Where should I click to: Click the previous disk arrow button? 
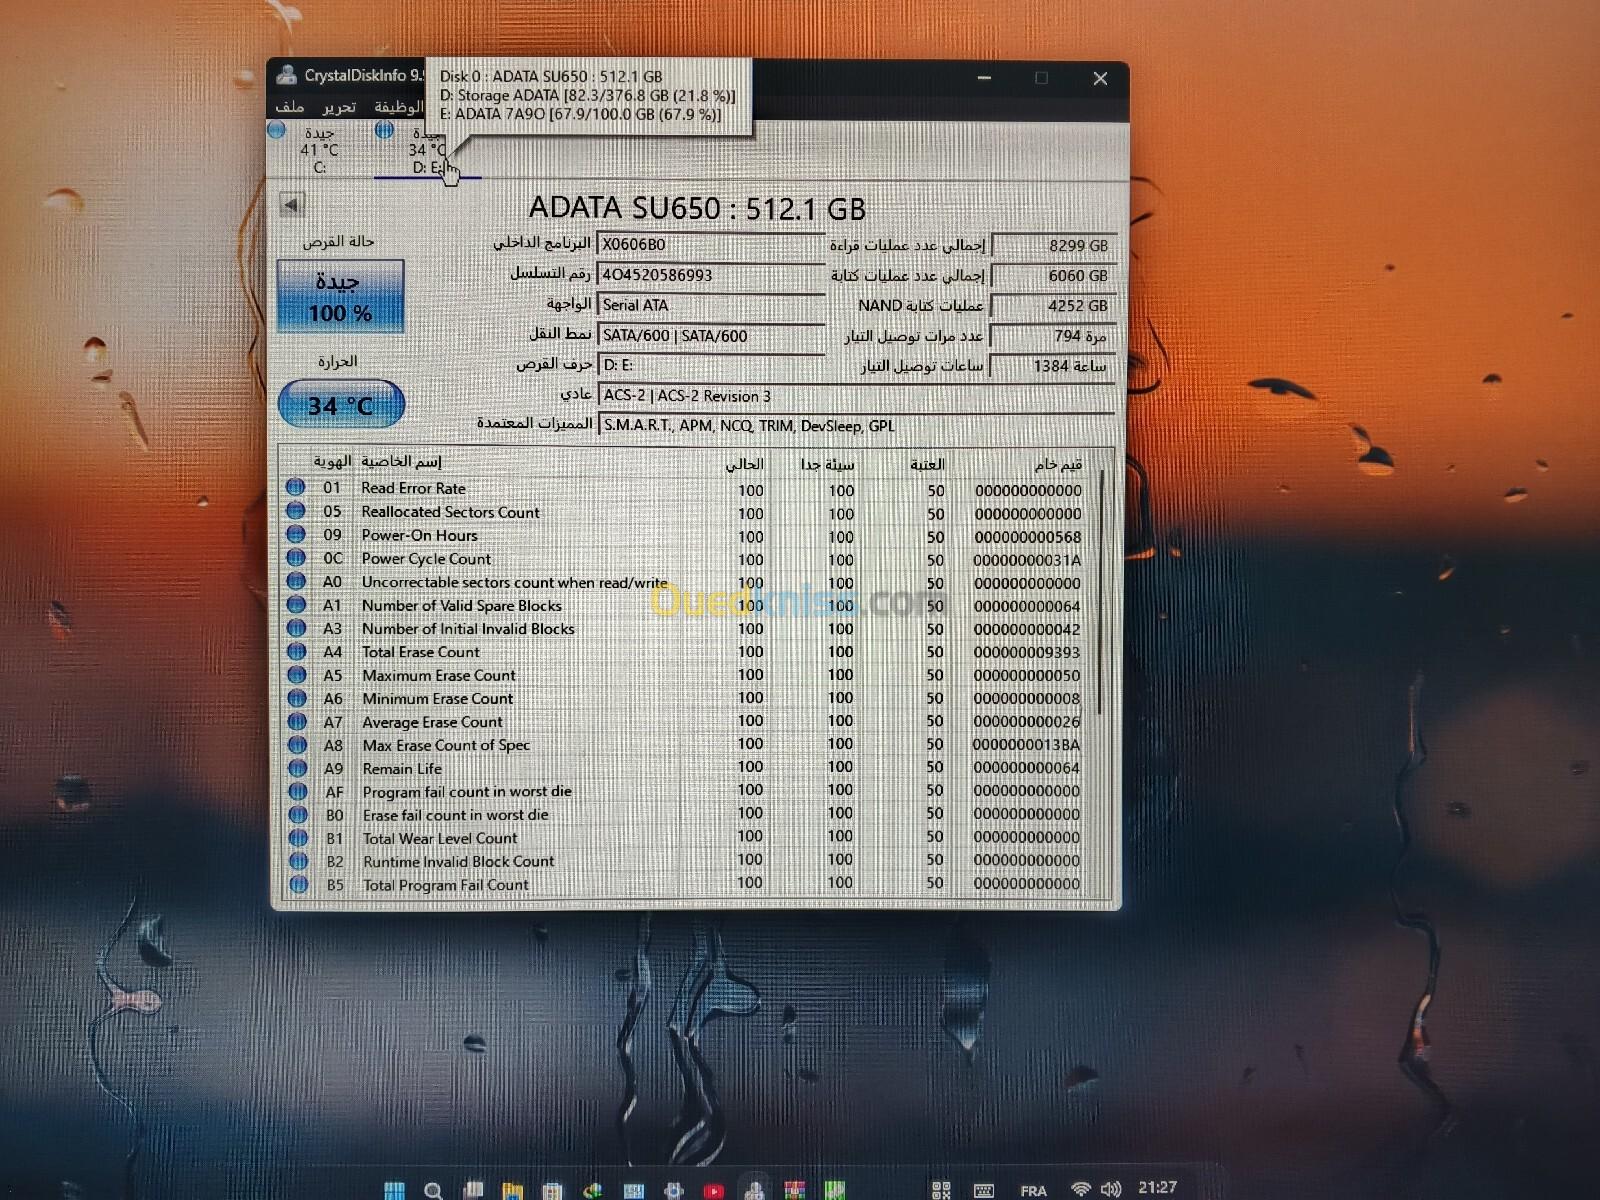click(291, 204)
